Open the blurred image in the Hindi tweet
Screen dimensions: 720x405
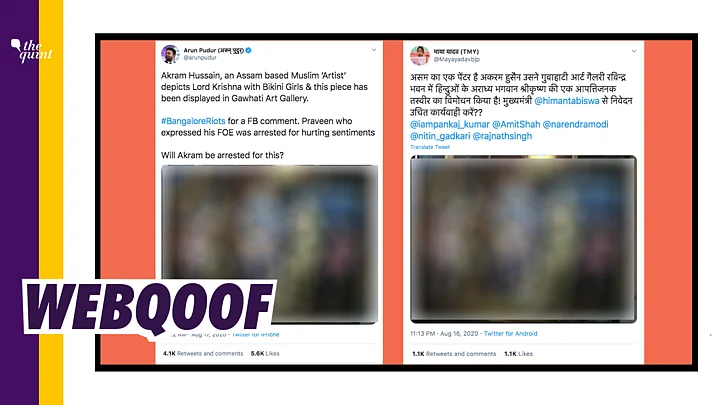pyautogui.click(x=523, y=239)
